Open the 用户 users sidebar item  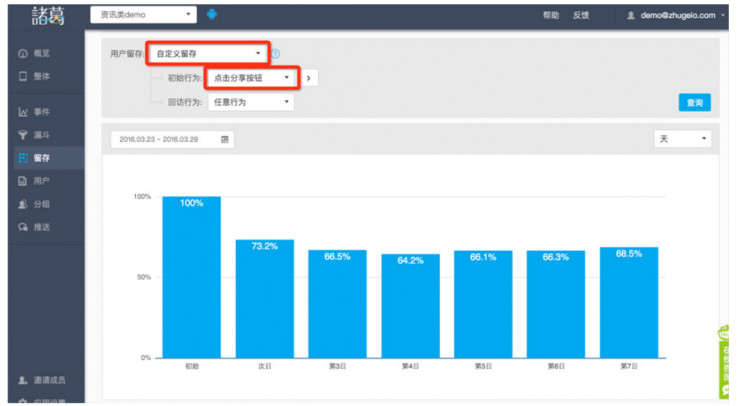(x=40, y=181)
